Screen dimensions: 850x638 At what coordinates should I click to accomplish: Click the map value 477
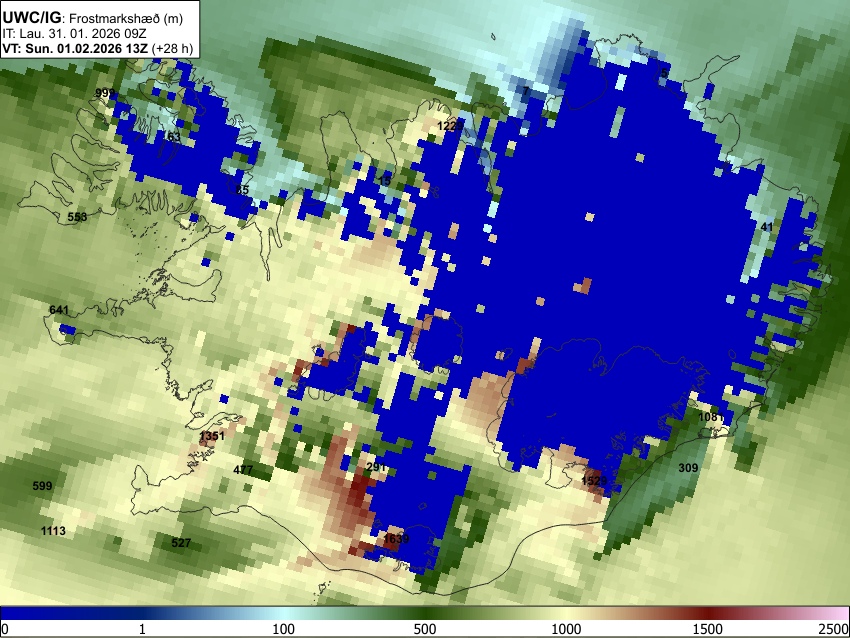243,469
